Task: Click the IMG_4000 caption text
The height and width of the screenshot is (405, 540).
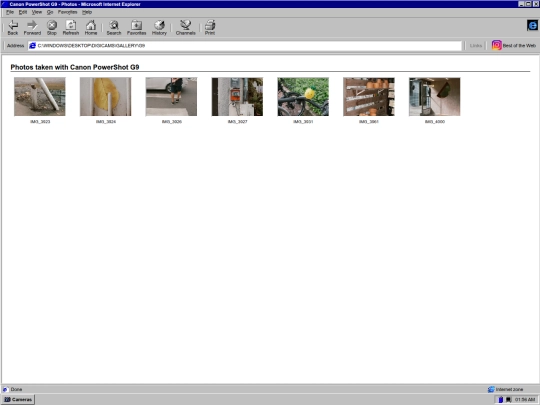Action: click(x=435, y=122)
